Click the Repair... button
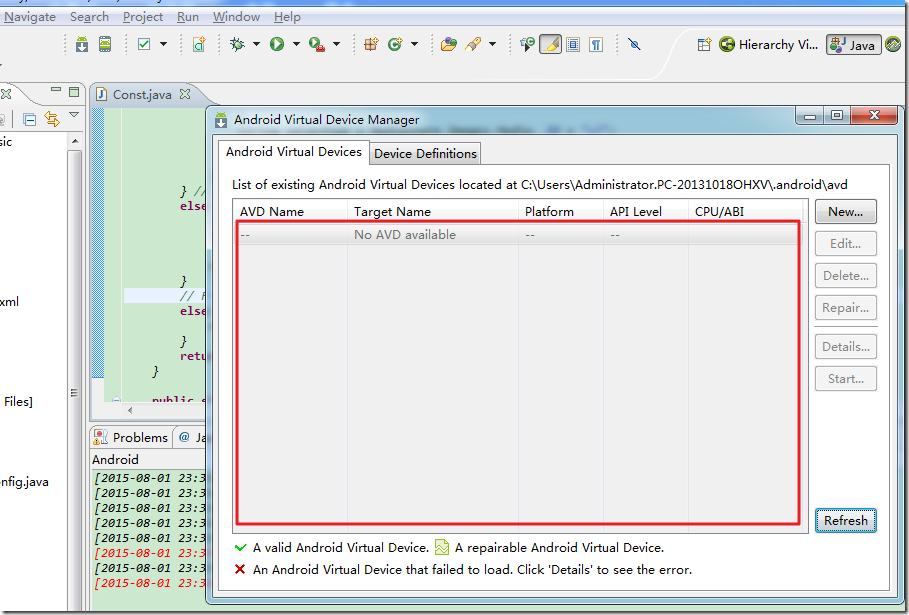909x615 pixels. 846,307
